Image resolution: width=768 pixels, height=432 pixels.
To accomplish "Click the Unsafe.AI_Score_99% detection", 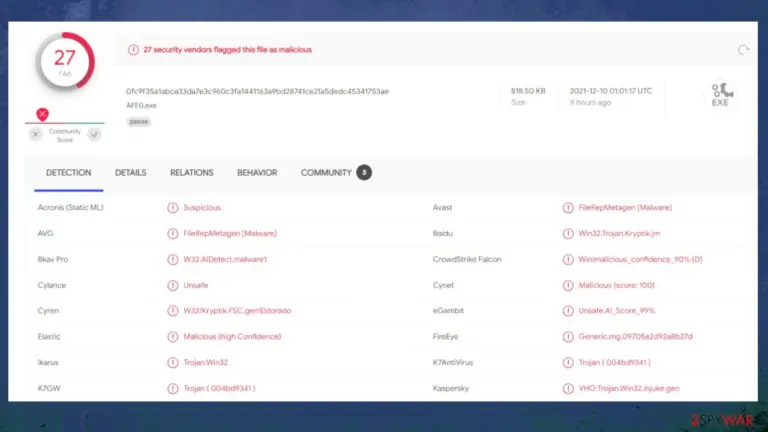I will pos(617,311).
